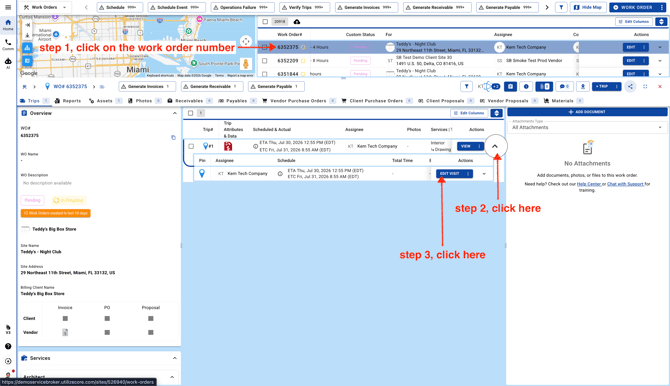Switch to the Assets tab
This screenshot has height=386, width=670.
tap(105, 101)
